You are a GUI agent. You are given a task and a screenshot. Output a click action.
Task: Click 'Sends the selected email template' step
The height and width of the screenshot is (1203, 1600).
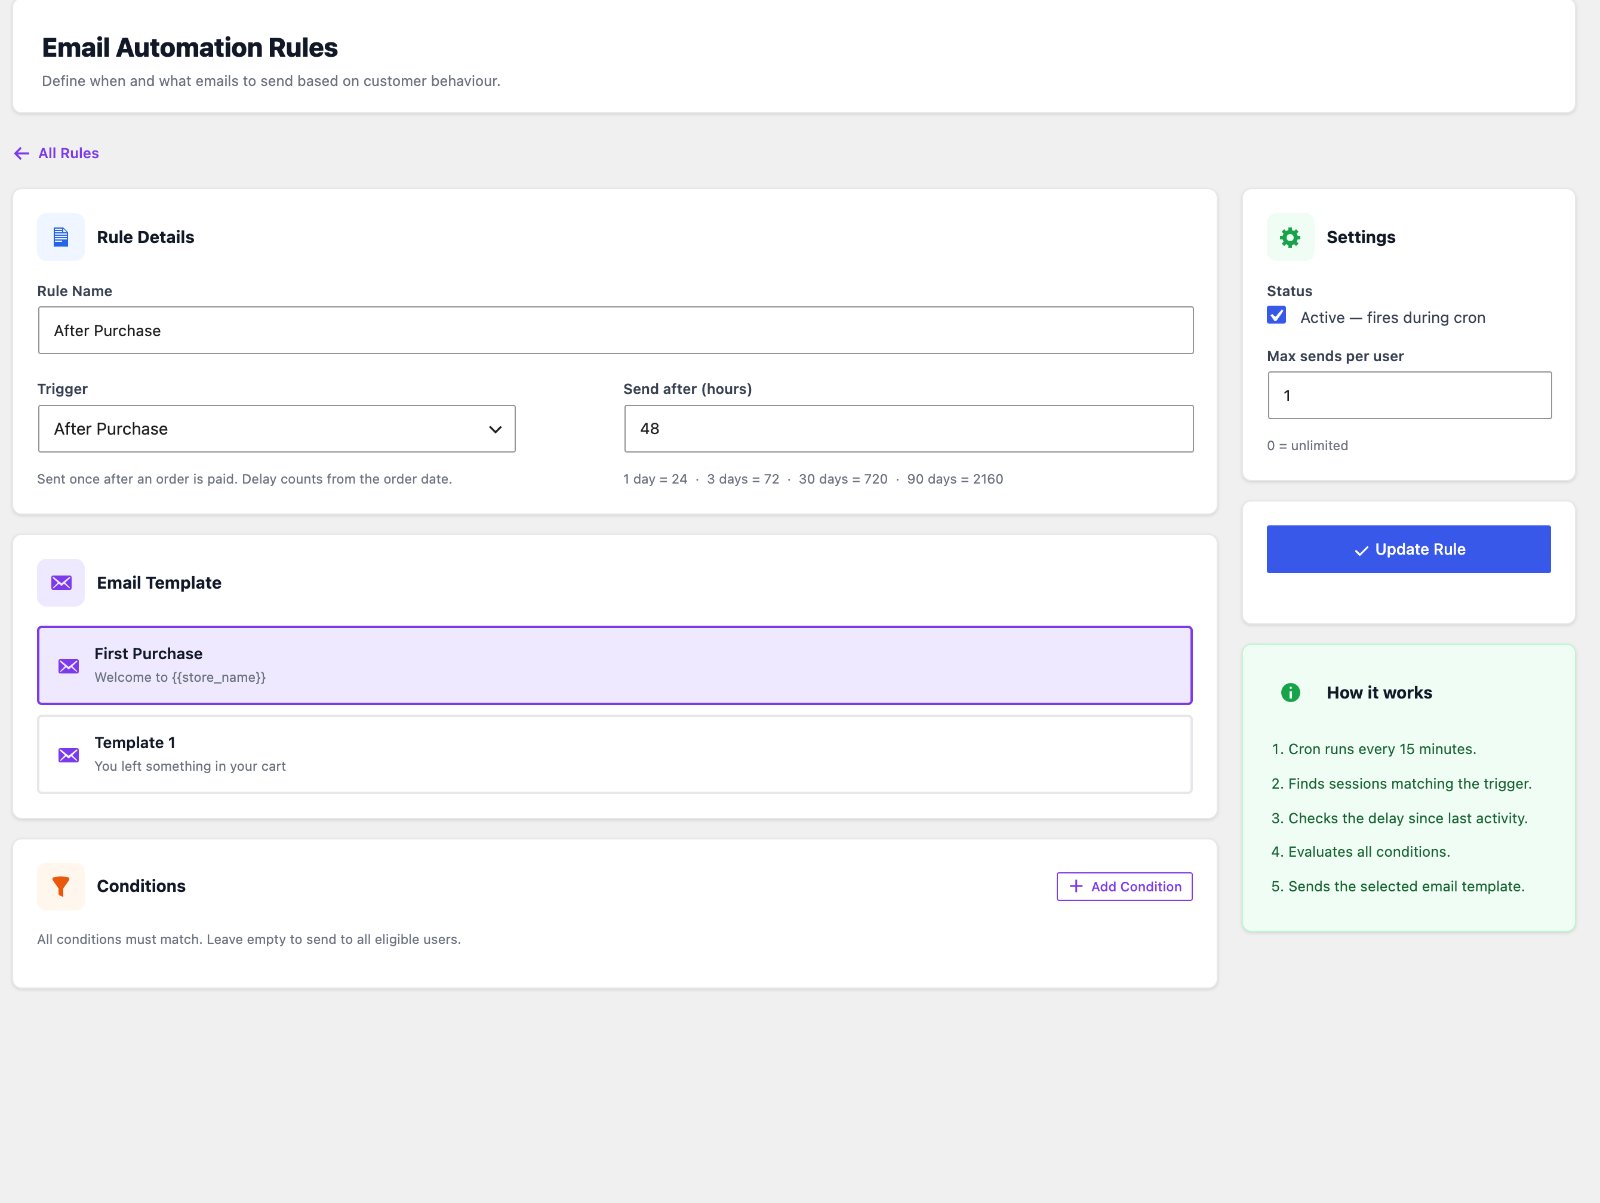pyautogui.click(x=1406, y=886)
